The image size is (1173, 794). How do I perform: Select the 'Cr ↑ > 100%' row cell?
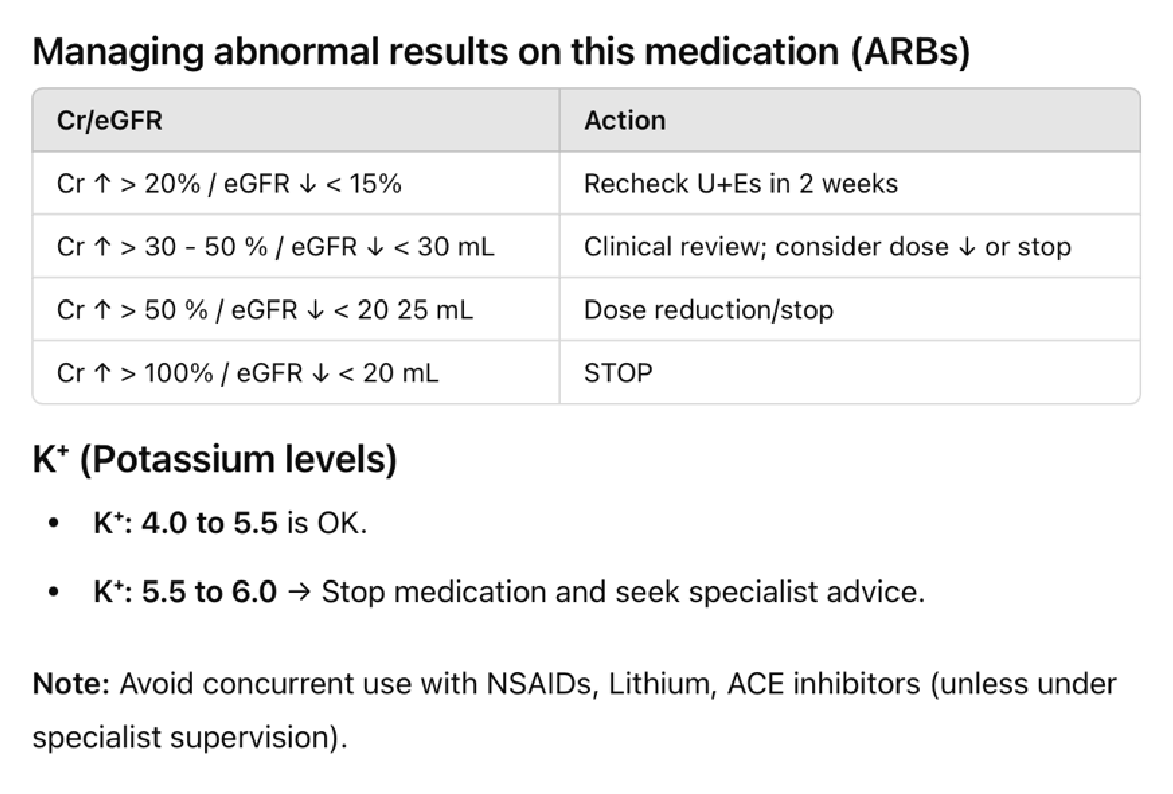point(248,373)
